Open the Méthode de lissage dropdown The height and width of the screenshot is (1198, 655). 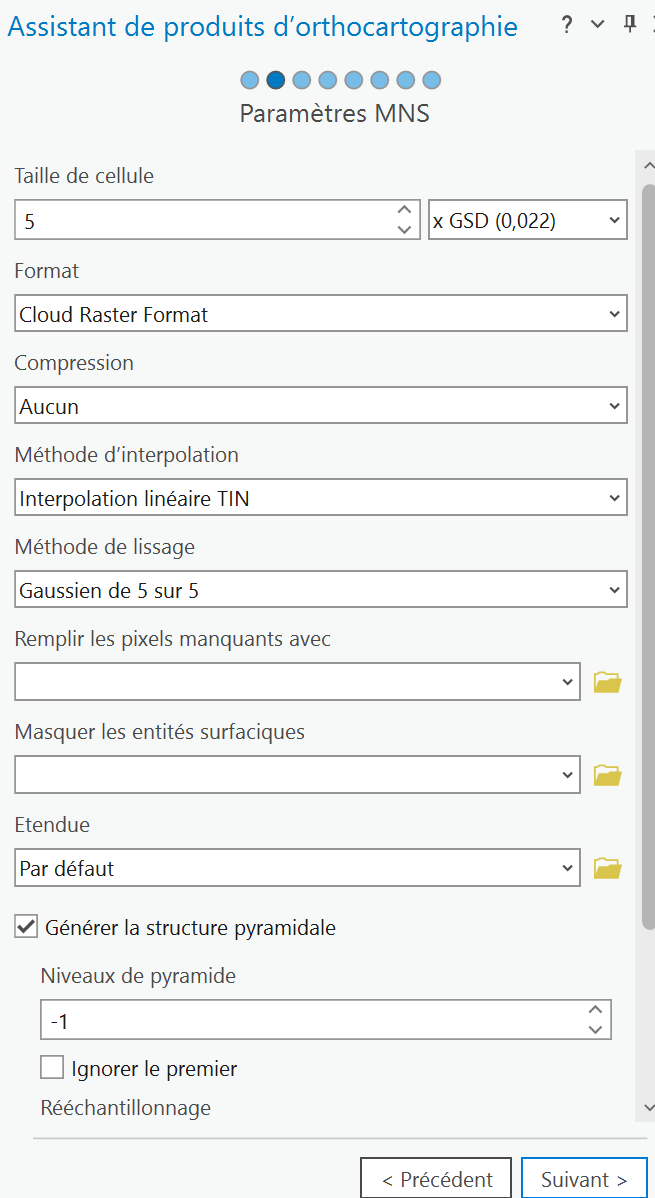[x=321, y=590]
